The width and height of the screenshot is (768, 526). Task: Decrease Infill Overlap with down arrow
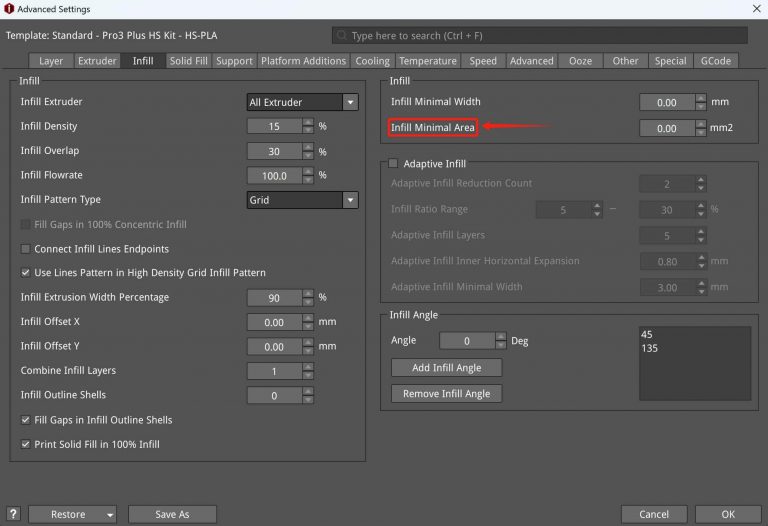(309, 156)
